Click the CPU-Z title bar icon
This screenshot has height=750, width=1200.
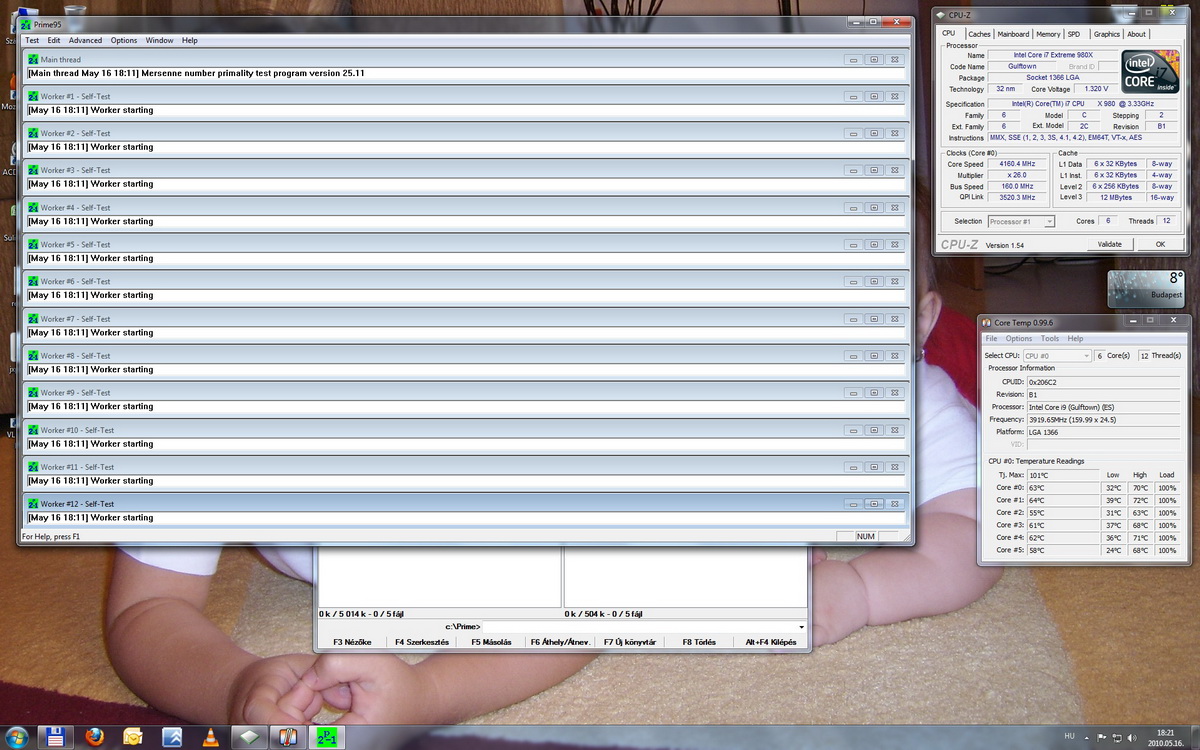click(x=942, y=15)
